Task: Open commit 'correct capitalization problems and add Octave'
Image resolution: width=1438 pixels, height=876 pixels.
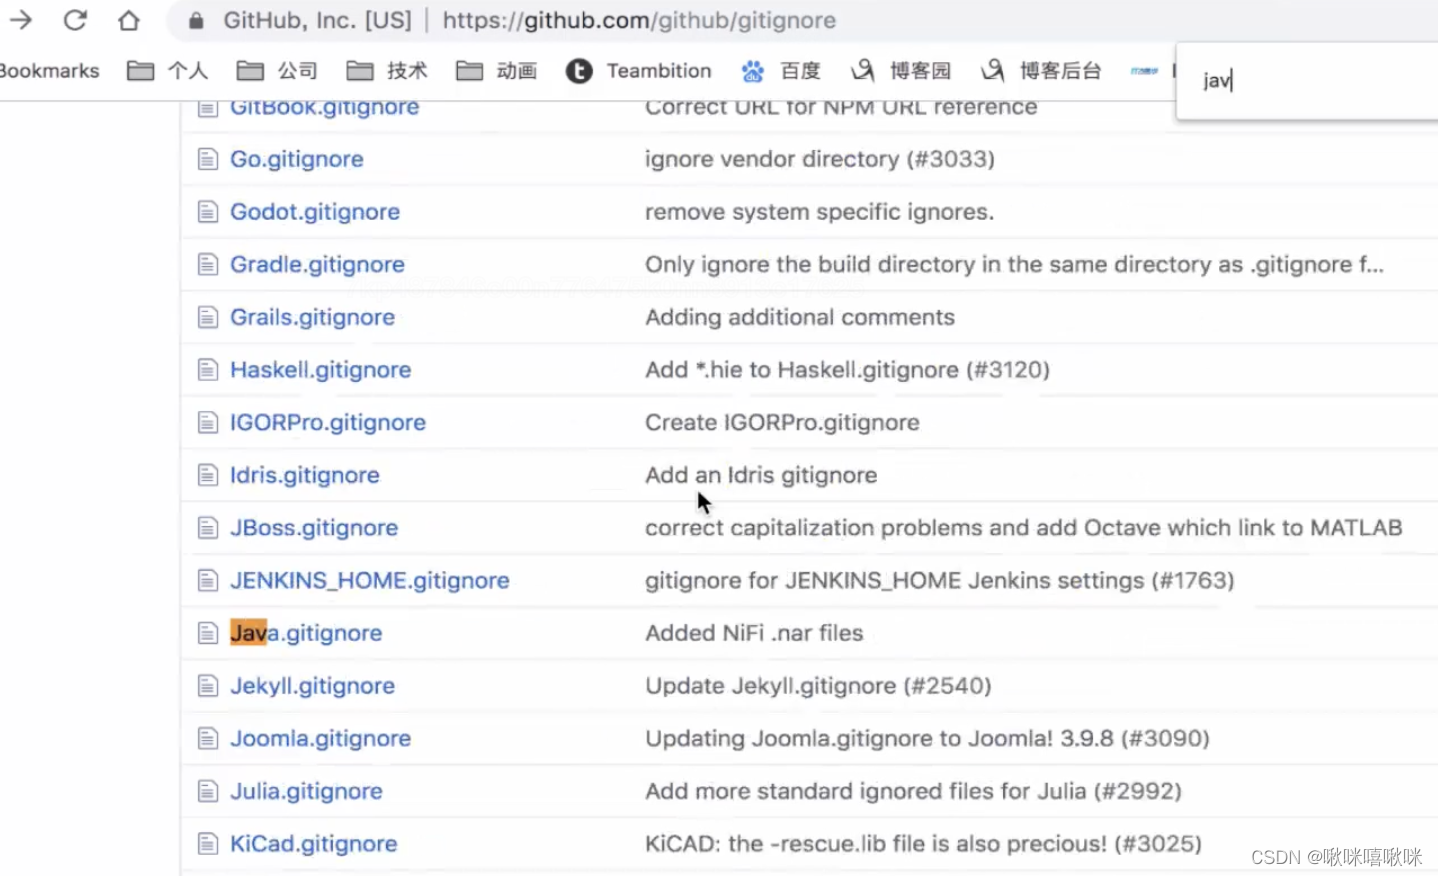Action: tap(1024, 528)
